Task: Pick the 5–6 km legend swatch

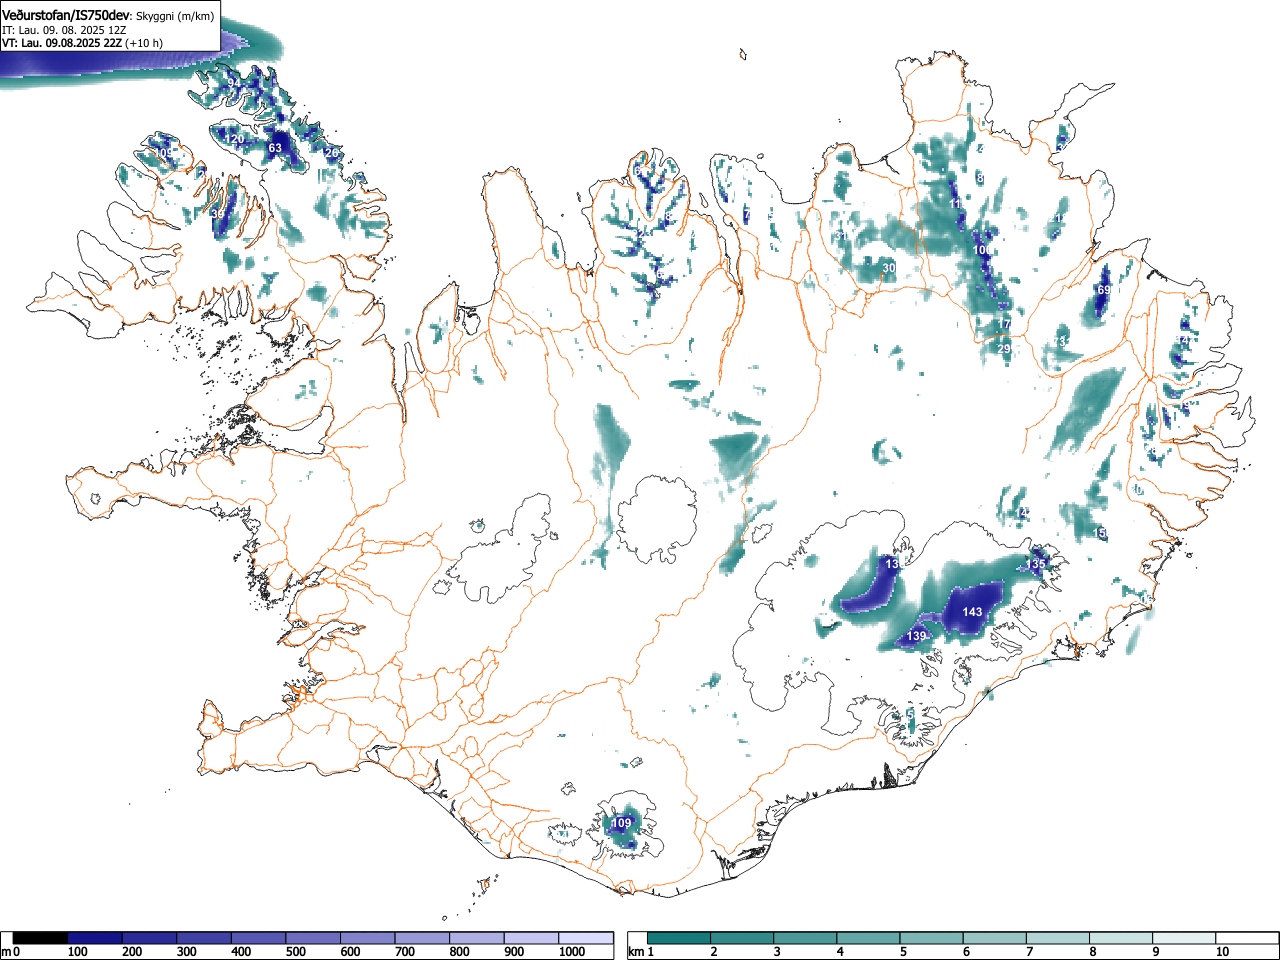Action: point(933,938)
